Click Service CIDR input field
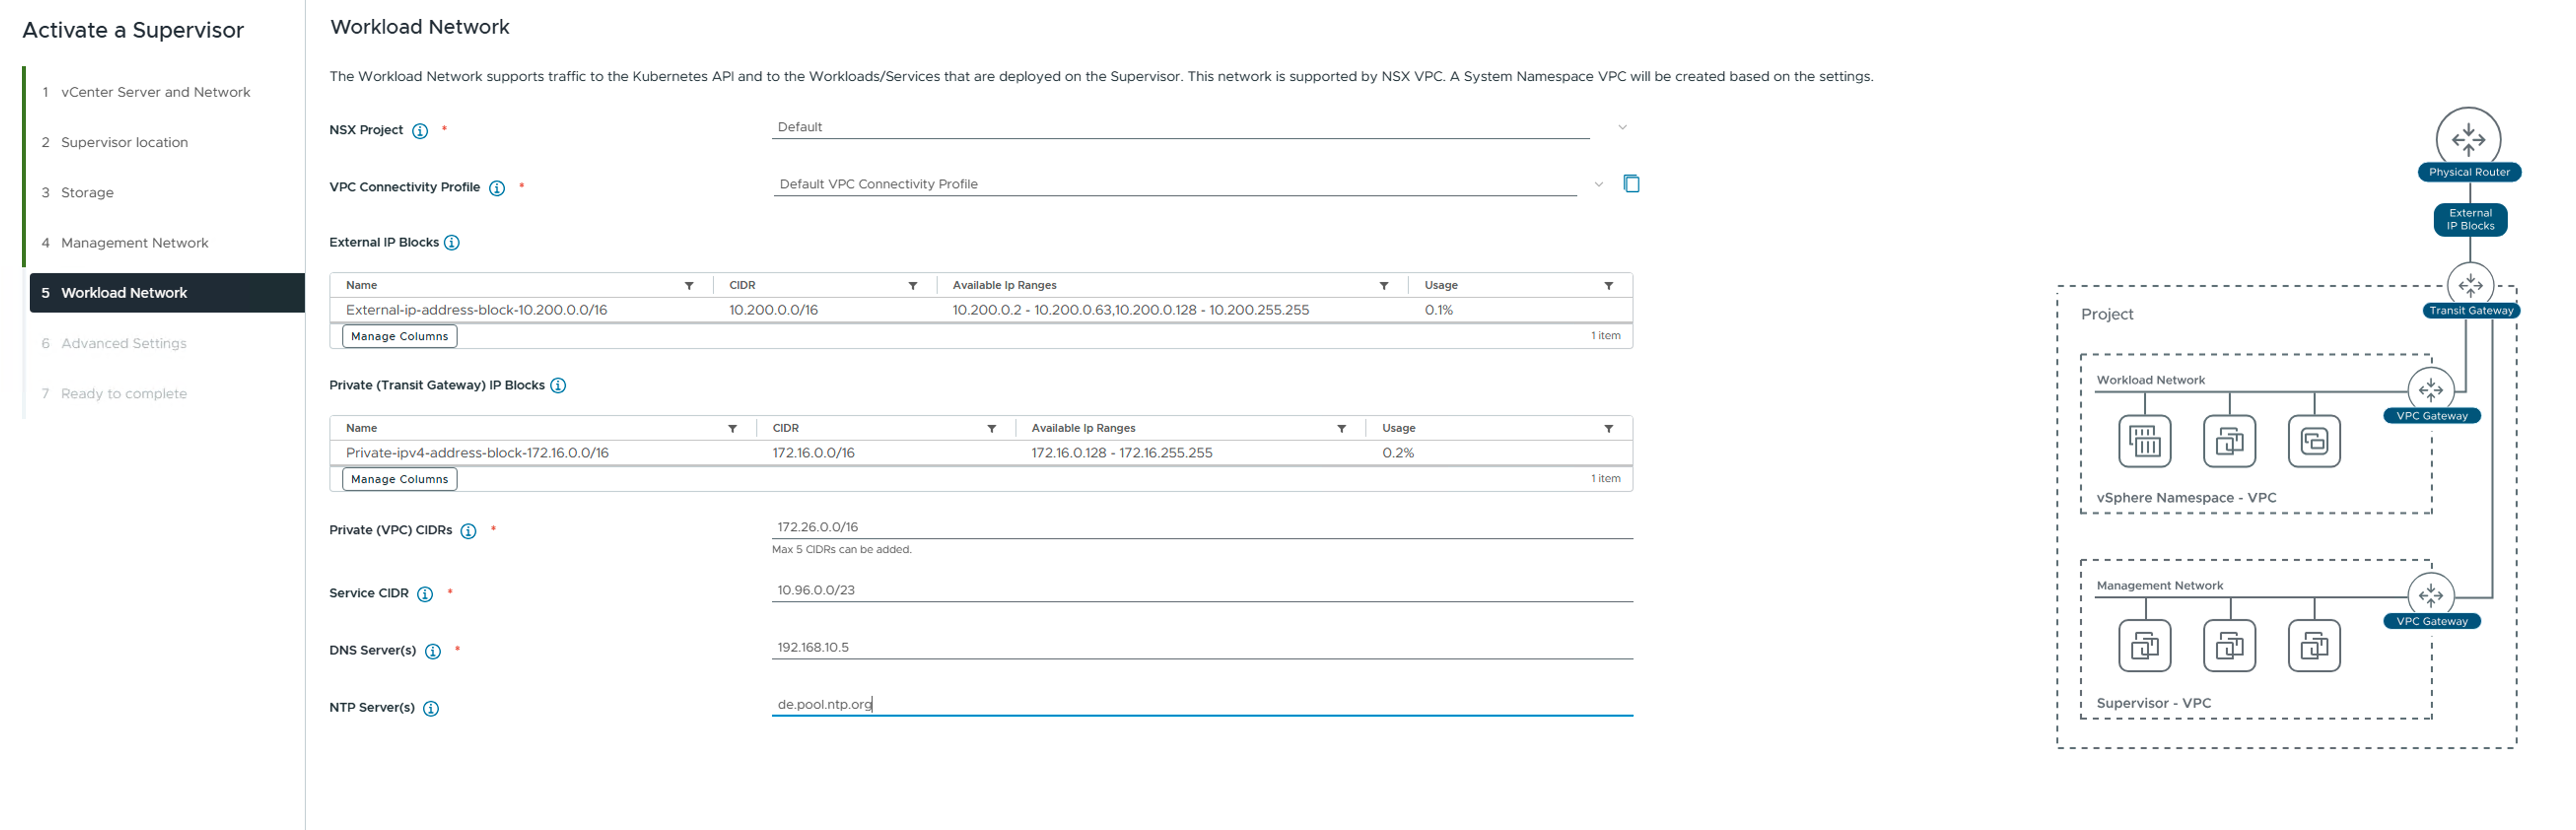The width and height of the screenshot is (2576, 830). [x=1202, y=590]
